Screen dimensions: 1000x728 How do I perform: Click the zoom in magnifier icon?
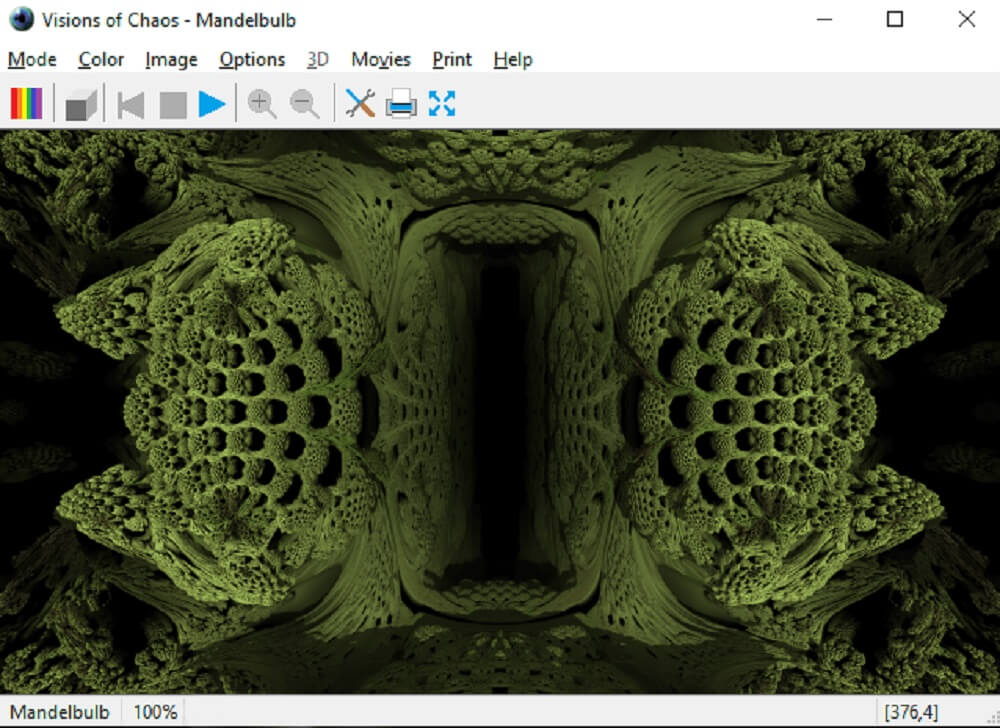coord(262,104)
